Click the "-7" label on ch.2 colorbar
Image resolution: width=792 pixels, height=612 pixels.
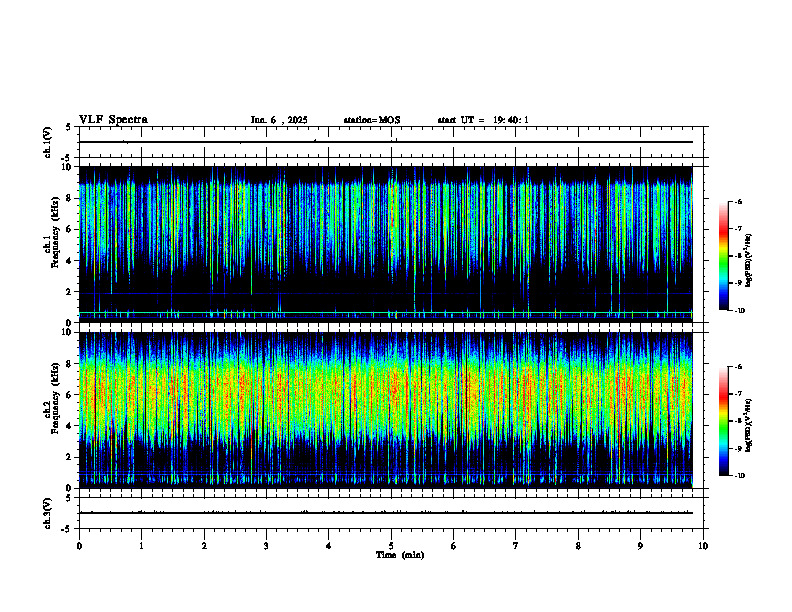[739, 394]
